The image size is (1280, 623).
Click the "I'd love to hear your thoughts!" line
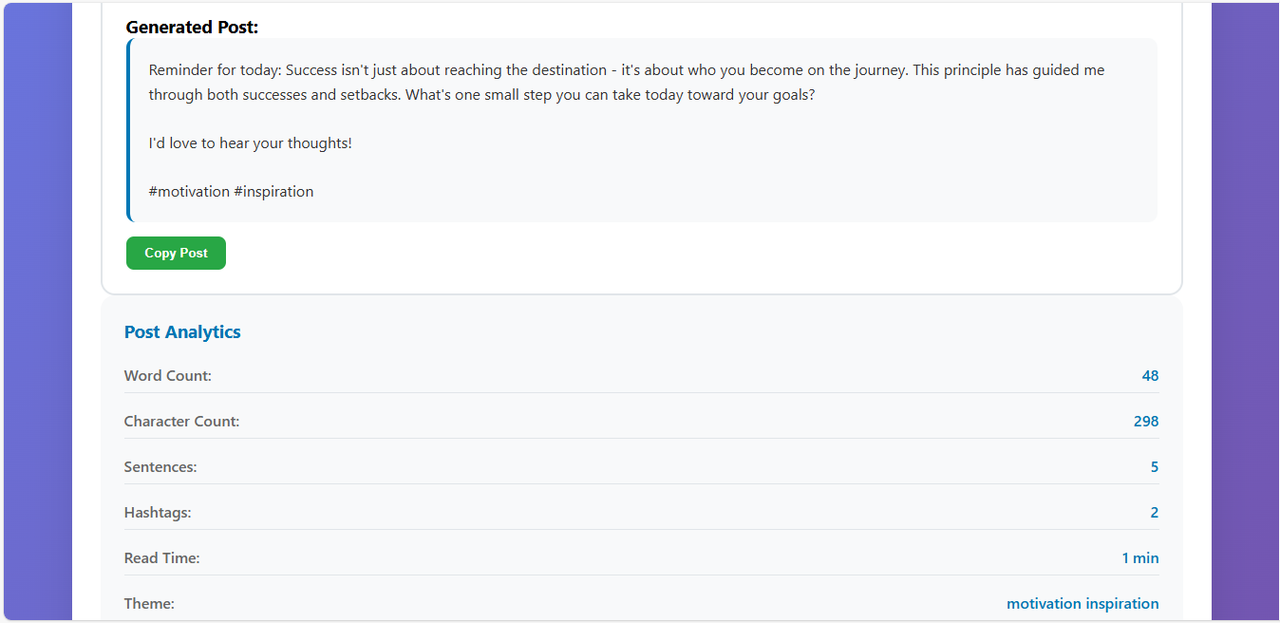click(x=250, y=143)
